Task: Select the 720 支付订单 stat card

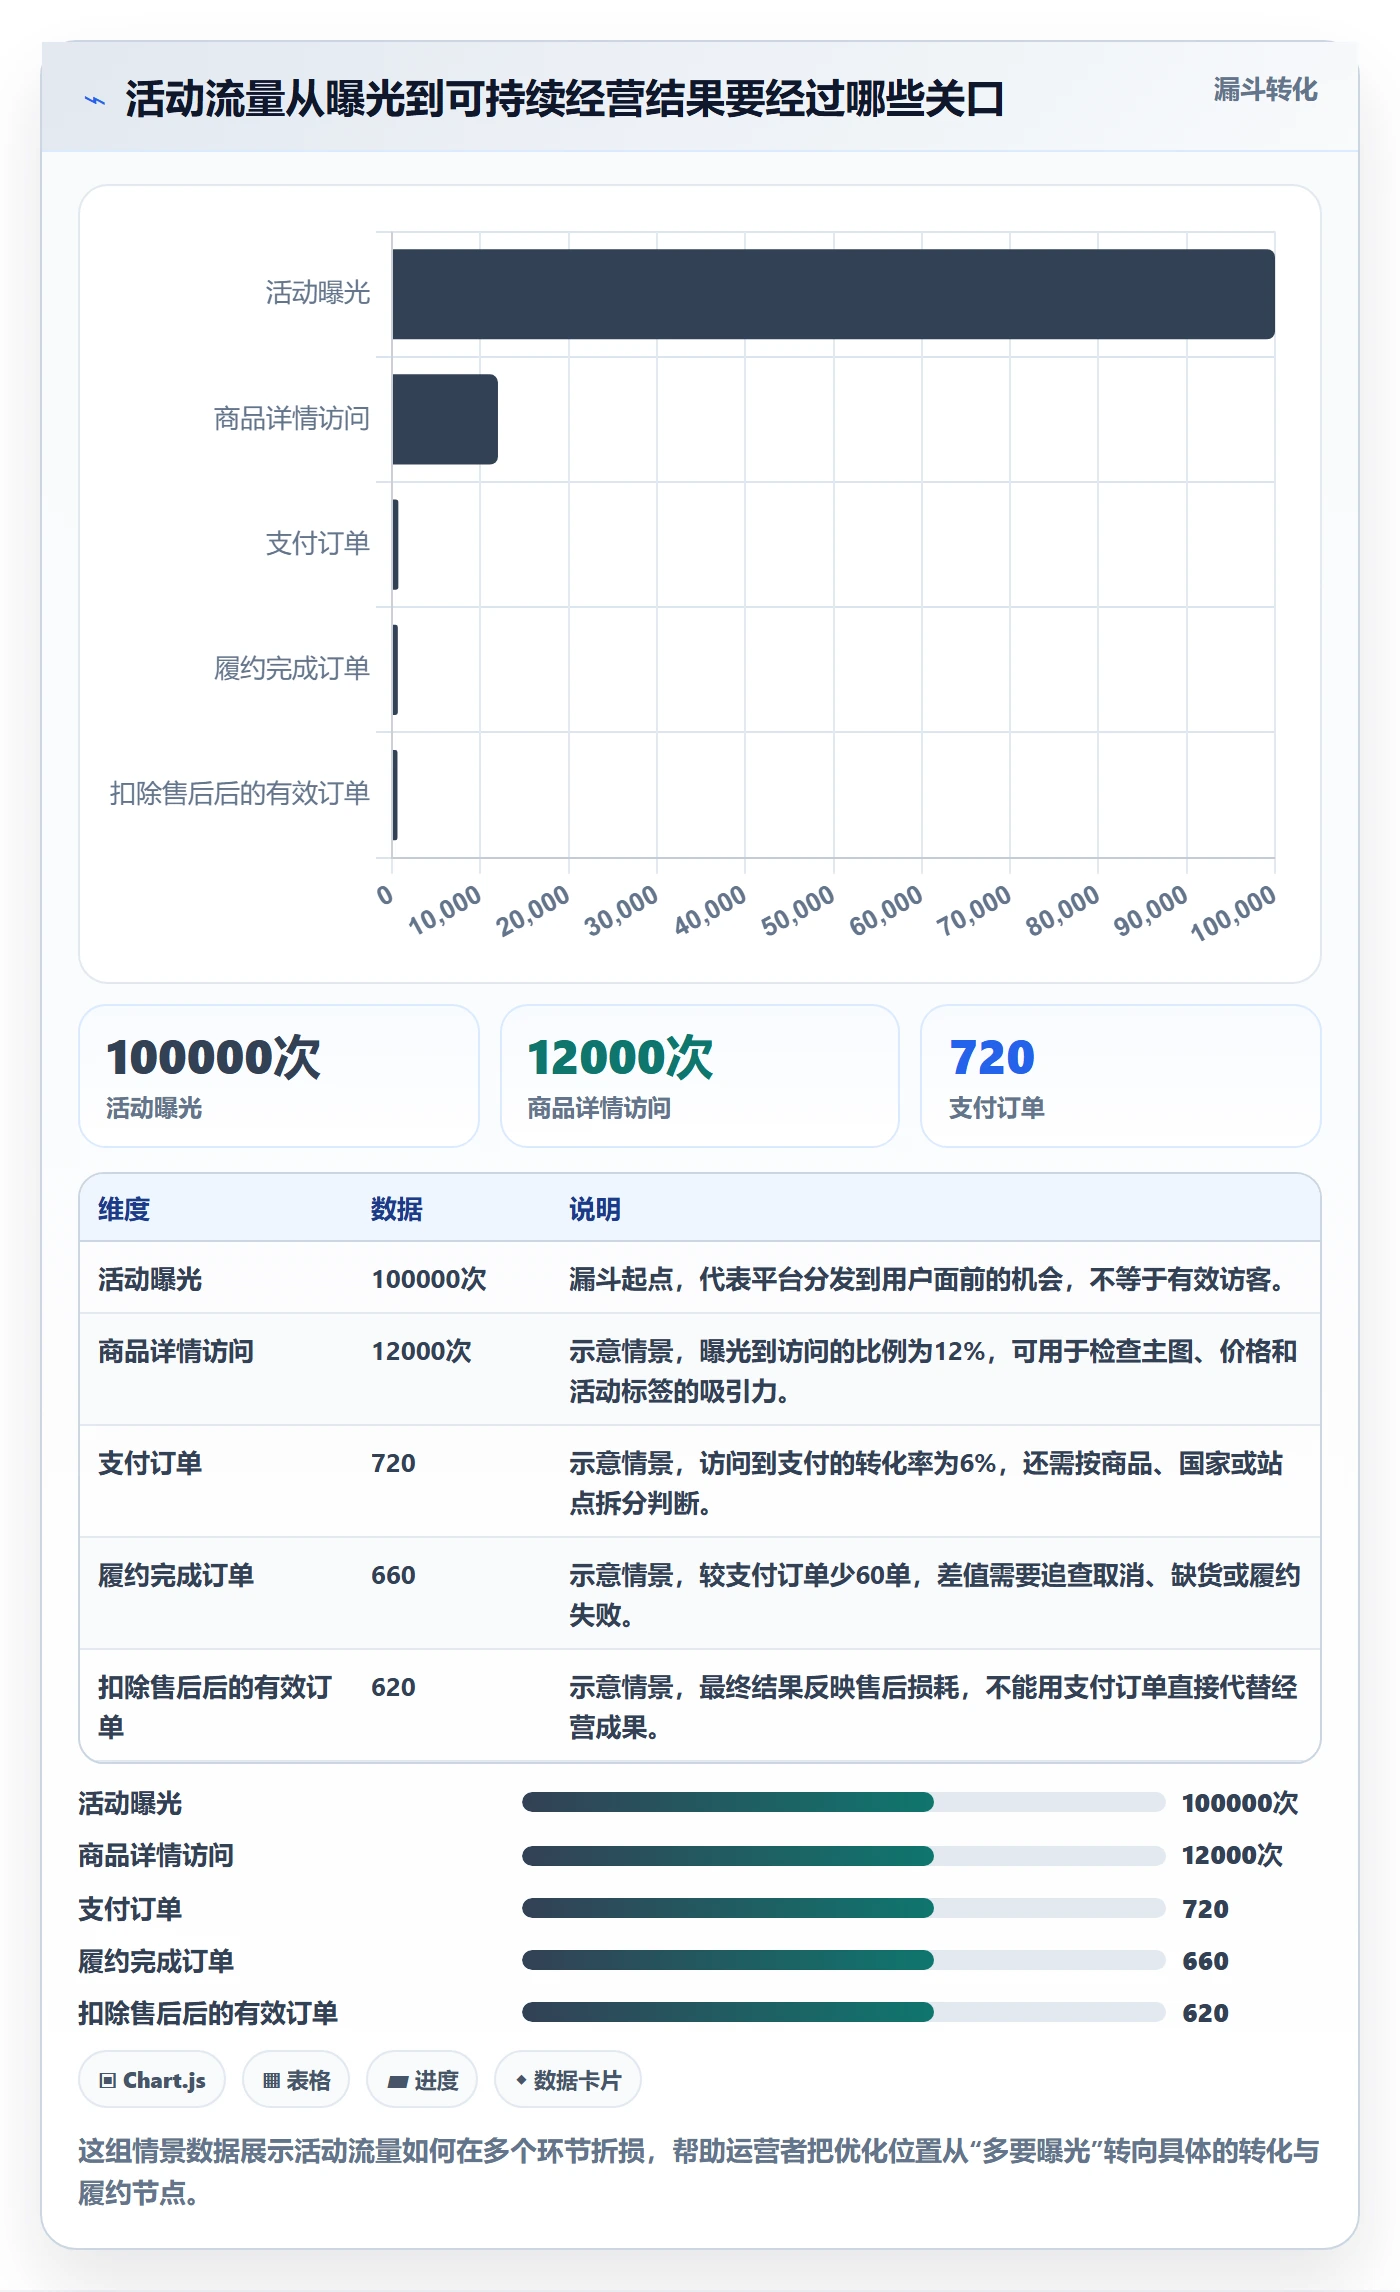Action: click(1121, 1076)
